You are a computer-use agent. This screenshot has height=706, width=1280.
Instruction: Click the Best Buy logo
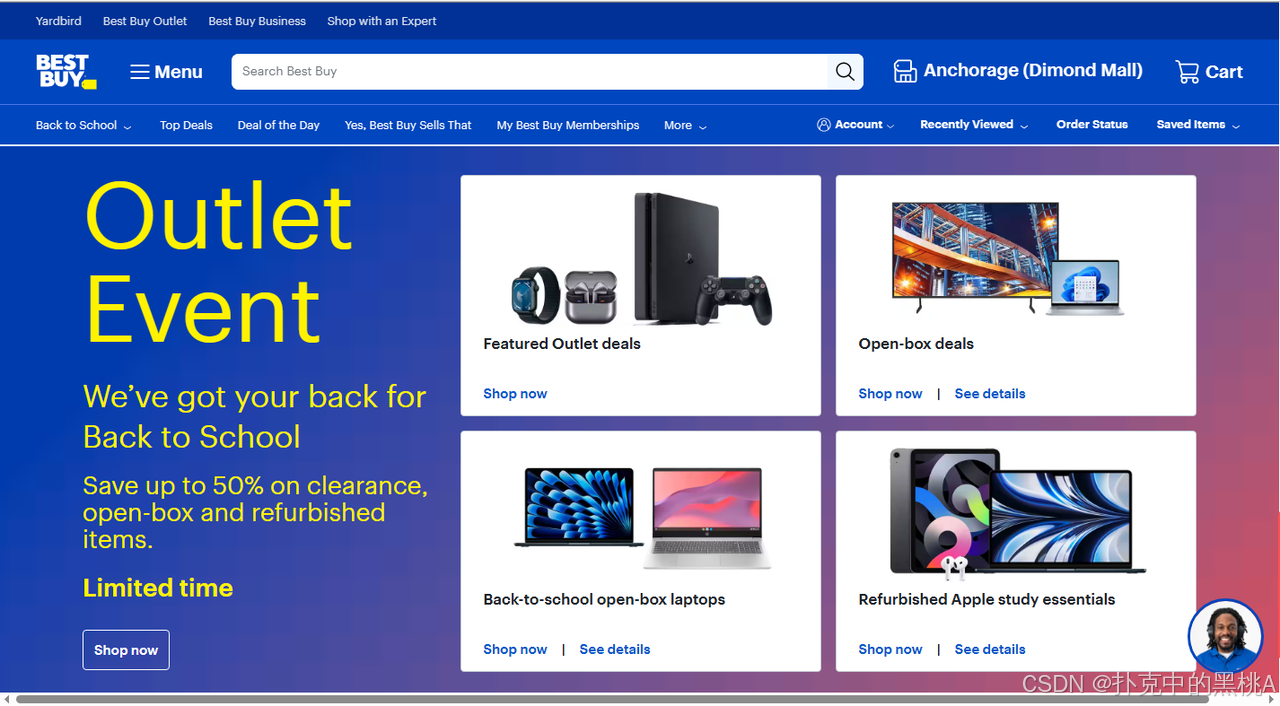click(x=66, y=71)
